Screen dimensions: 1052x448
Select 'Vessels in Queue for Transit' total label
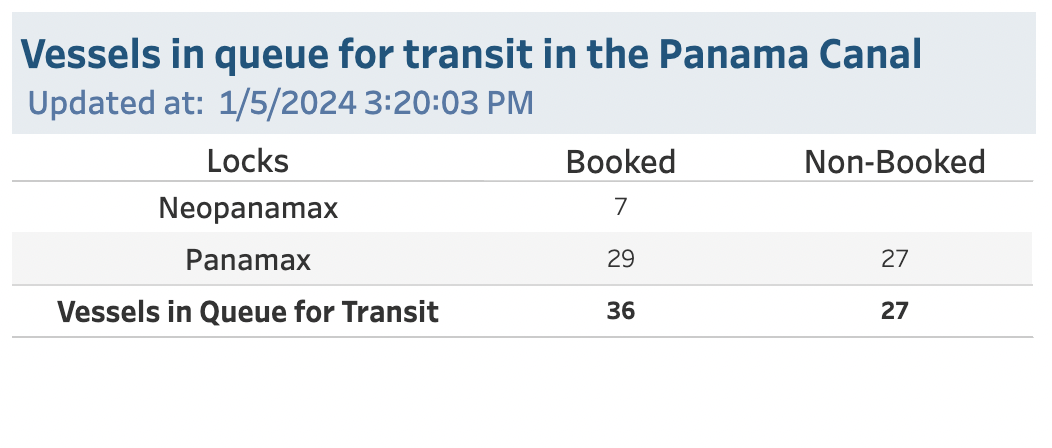click(248, 312)
